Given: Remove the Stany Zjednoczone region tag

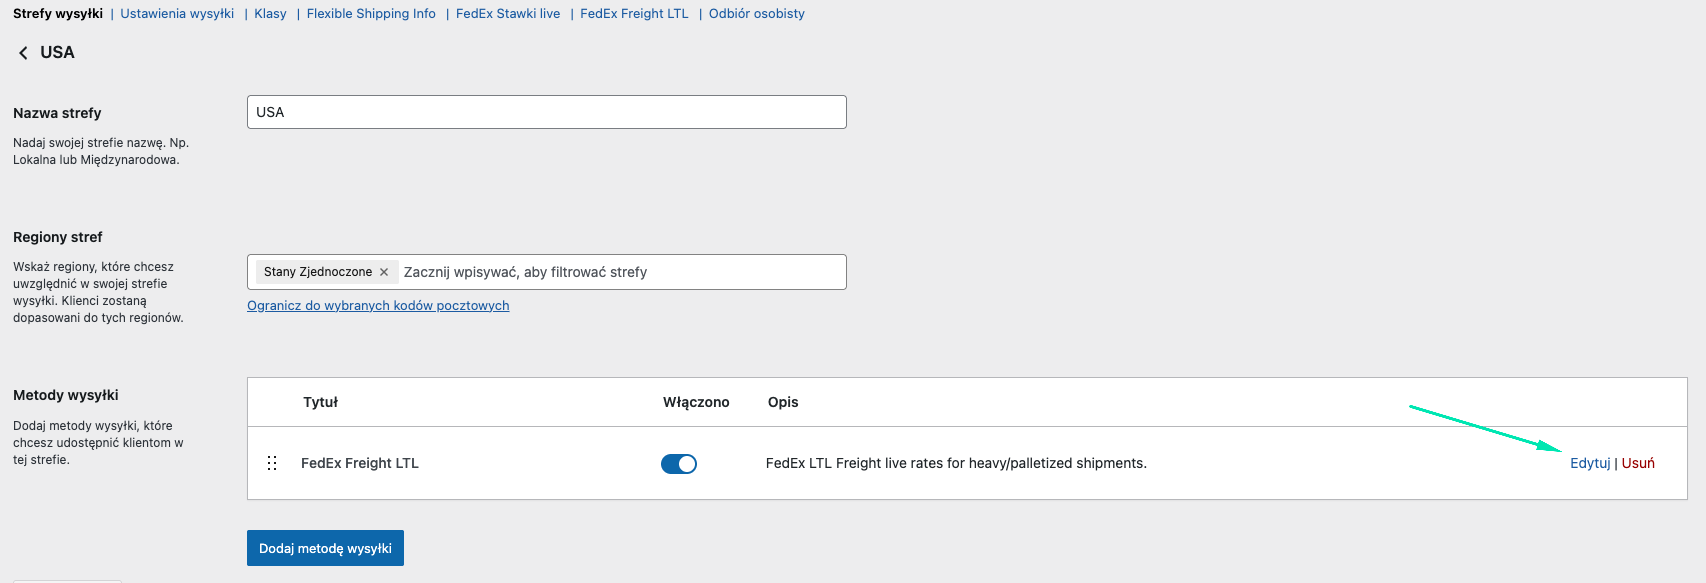Looking at the screenshot, I should click(x=384, y=272).
